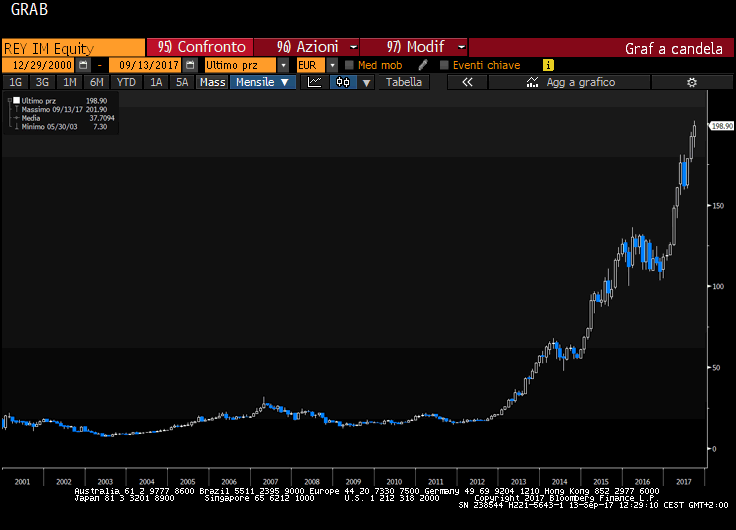Collapse the legend tree expander
This screenshot has height=530, width=736.
tap(9, 100)
